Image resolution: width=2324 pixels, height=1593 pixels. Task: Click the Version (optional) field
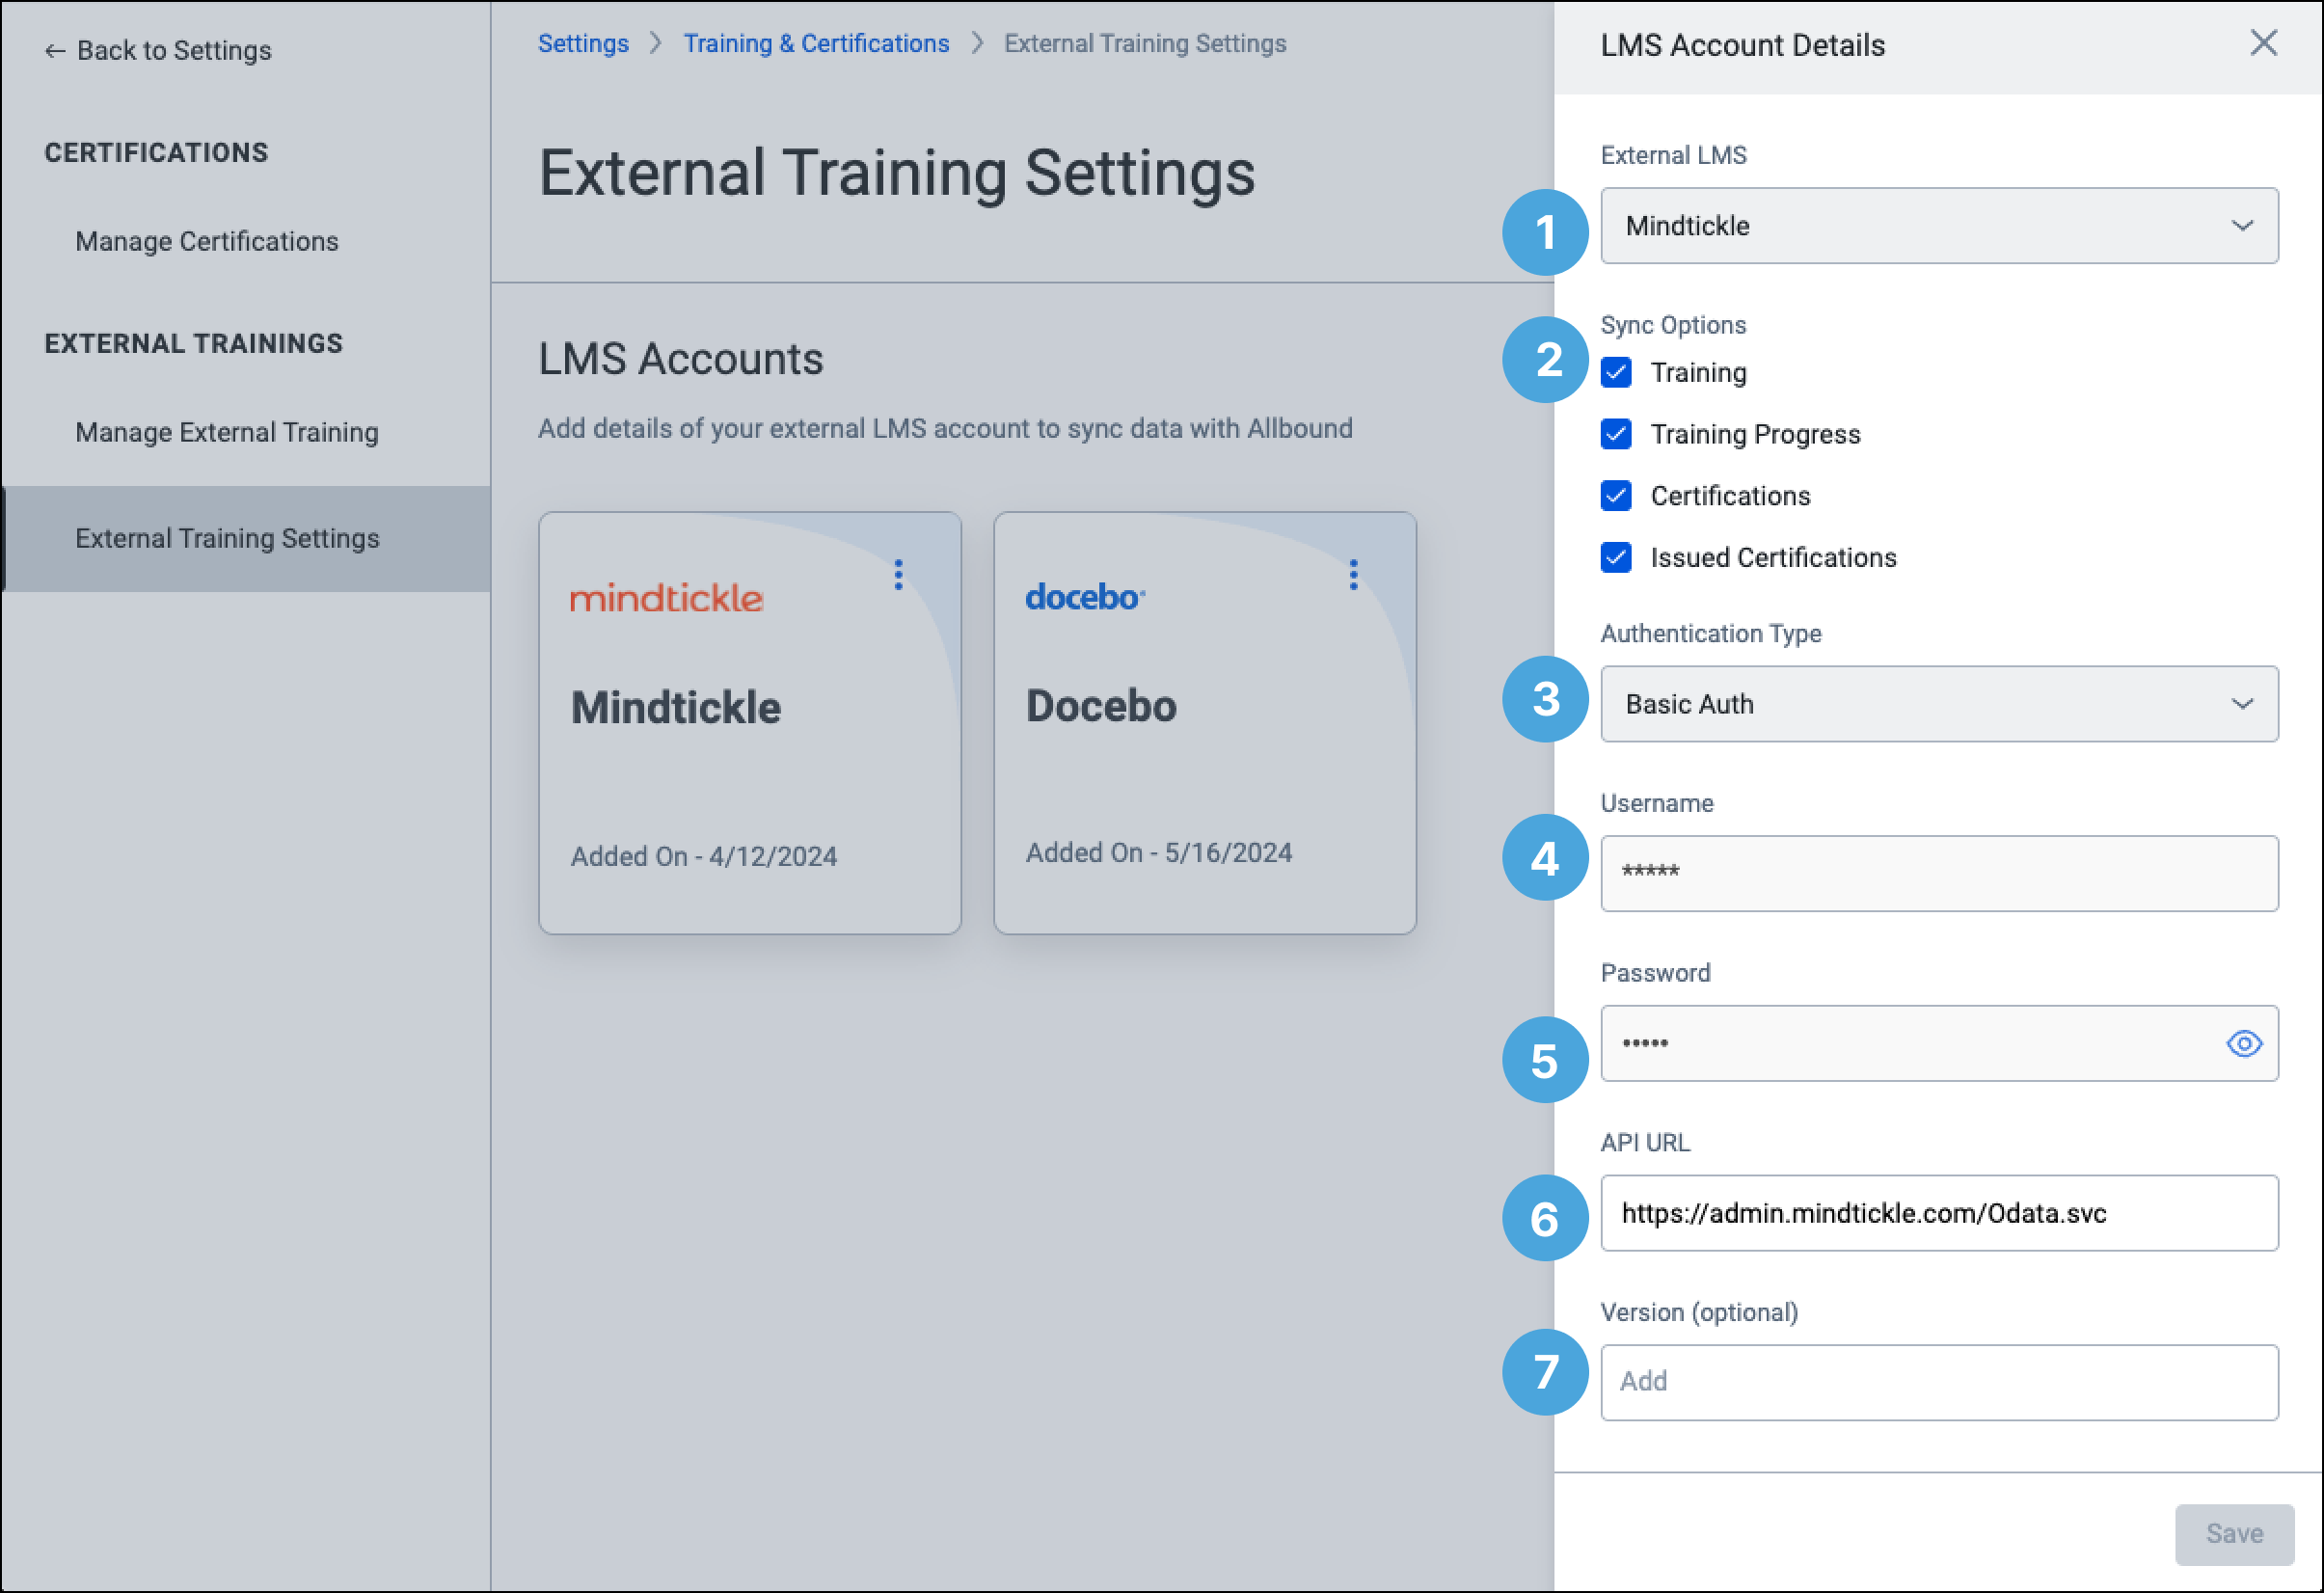[x=1939, y=1383]
